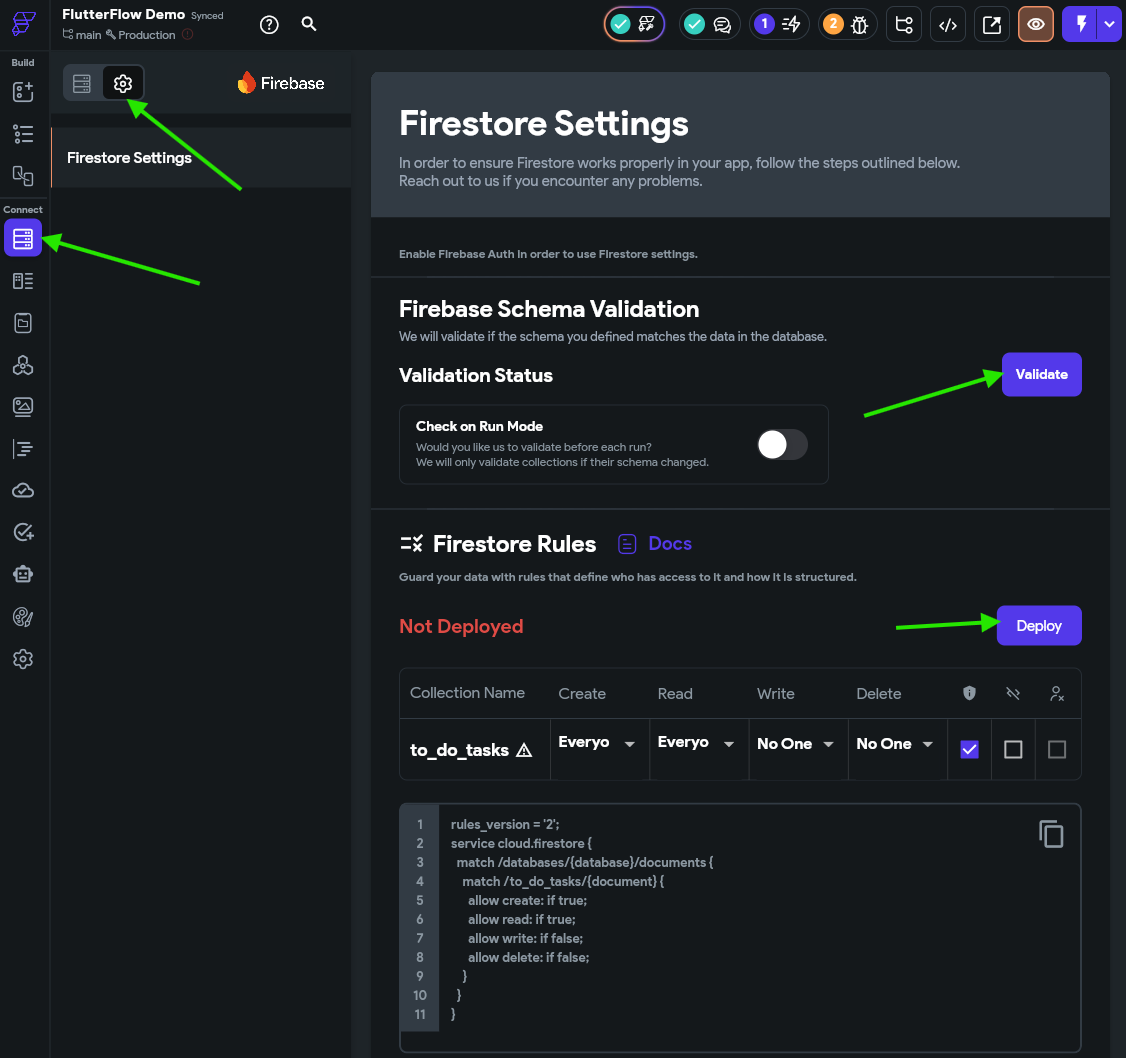
Task: Click inside the Firestore rules code box
Action: click(x=740, y=927)
